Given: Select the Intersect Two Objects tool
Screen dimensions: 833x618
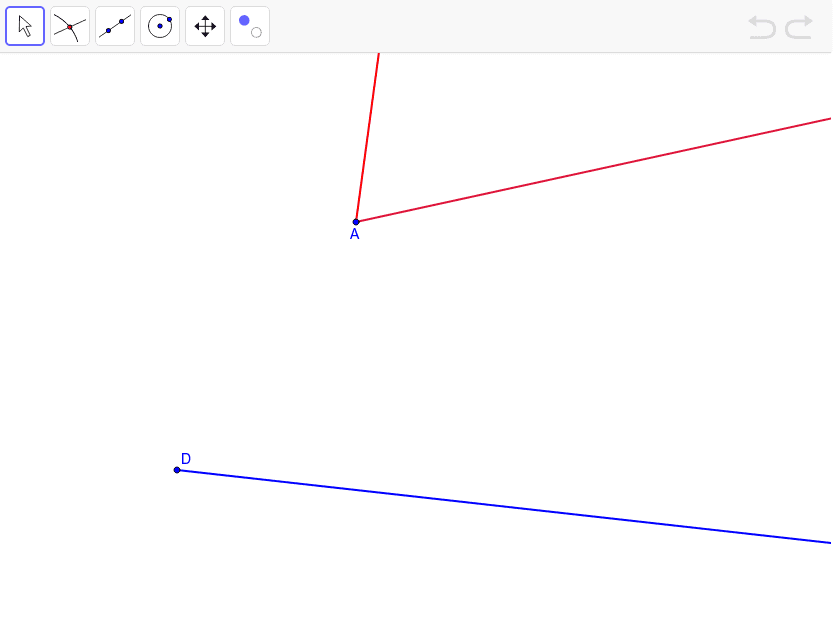Looking at the screenshot, I should (69, 25).
